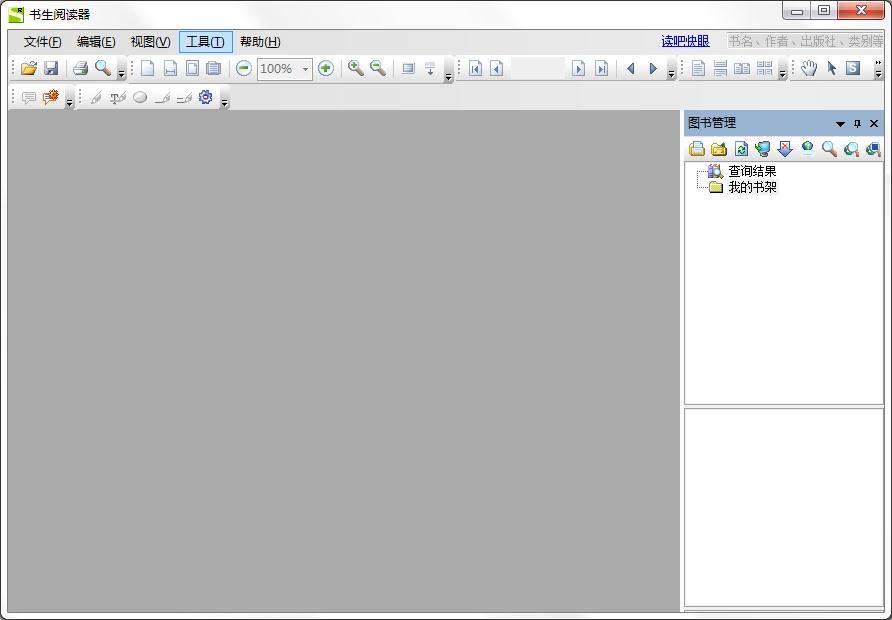Select the Hand pan tool
The width and height of the screenshot is (892, 620).
click(809, 68)
